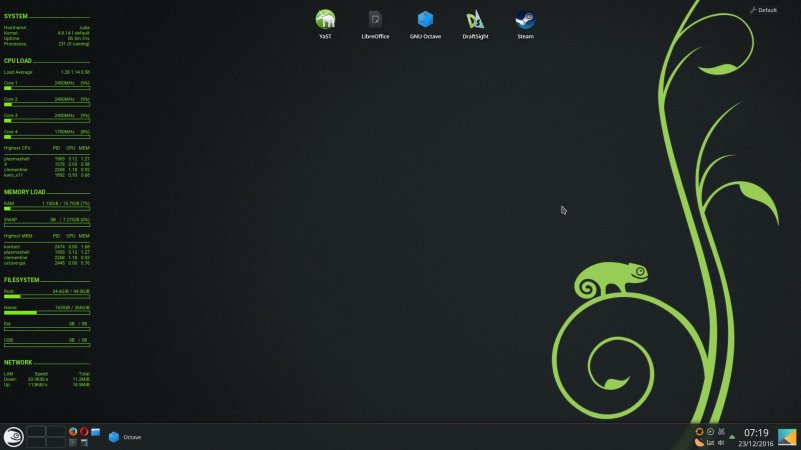This screenshot has width=801, height=450.
Task: Open the terminal launcher in the panel
Action: (x=73, y=443)
